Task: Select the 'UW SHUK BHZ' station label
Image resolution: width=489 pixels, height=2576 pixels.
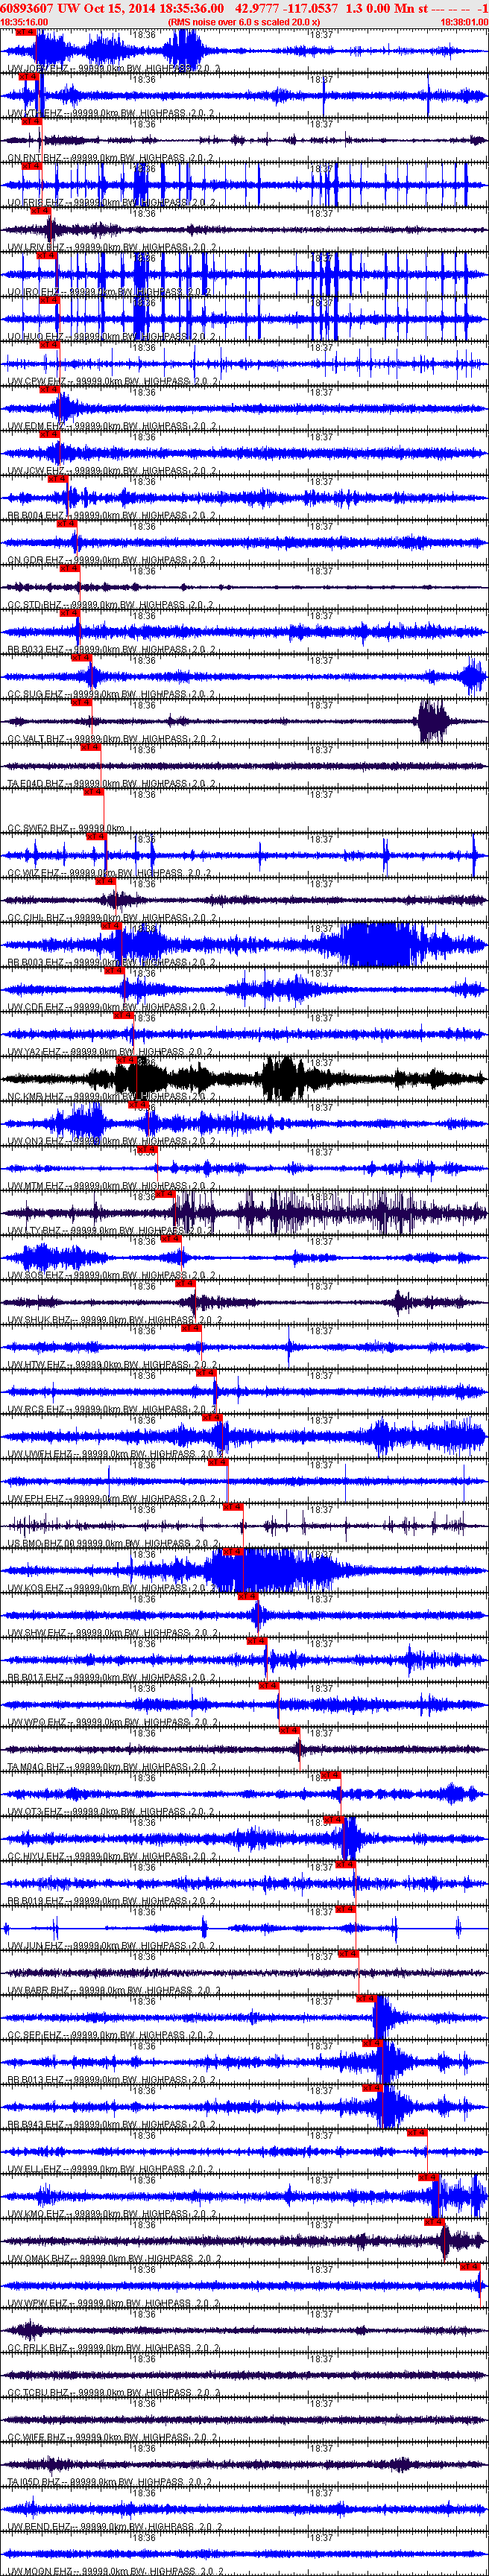Action: tap(38, 1320)
